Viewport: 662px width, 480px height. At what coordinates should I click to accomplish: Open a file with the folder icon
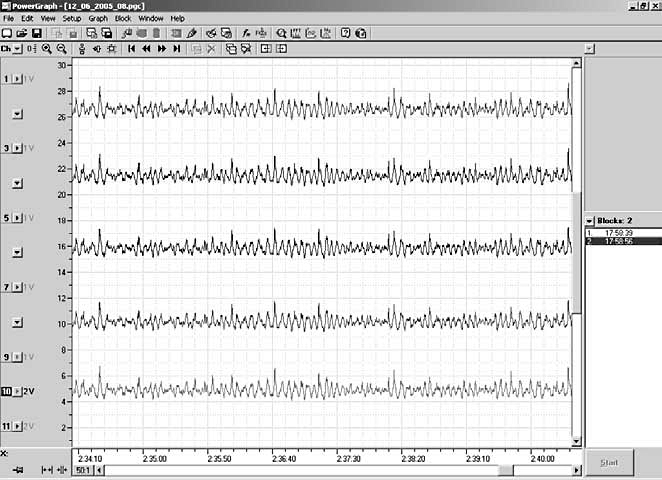pos(22,33)
